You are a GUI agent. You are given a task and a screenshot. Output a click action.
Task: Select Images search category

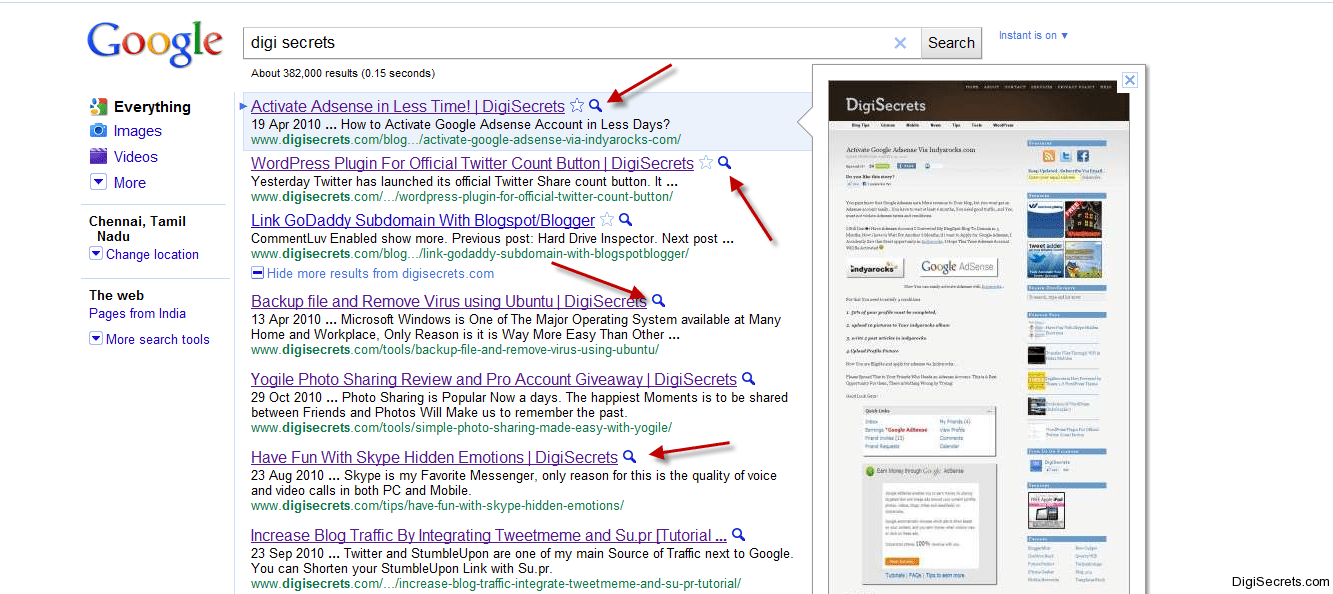pos(138,131)
